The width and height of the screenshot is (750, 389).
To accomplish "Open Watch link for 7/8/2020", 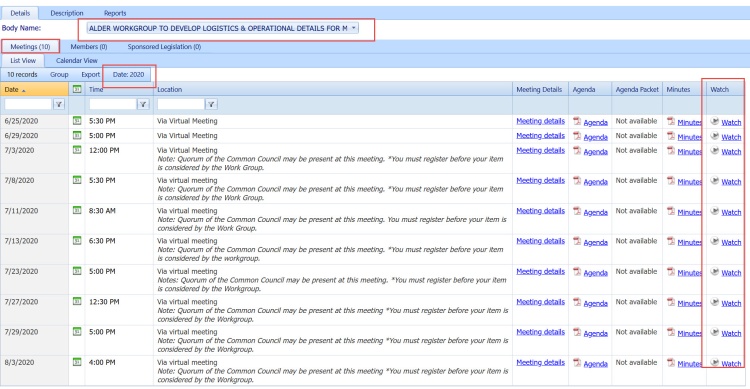I will click(x=731, y=182).
